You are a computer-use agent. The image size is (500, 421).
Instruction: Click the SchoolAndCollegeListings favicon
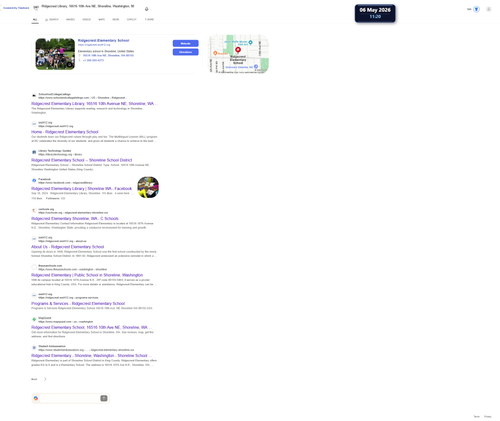click(x=34, y=96)
